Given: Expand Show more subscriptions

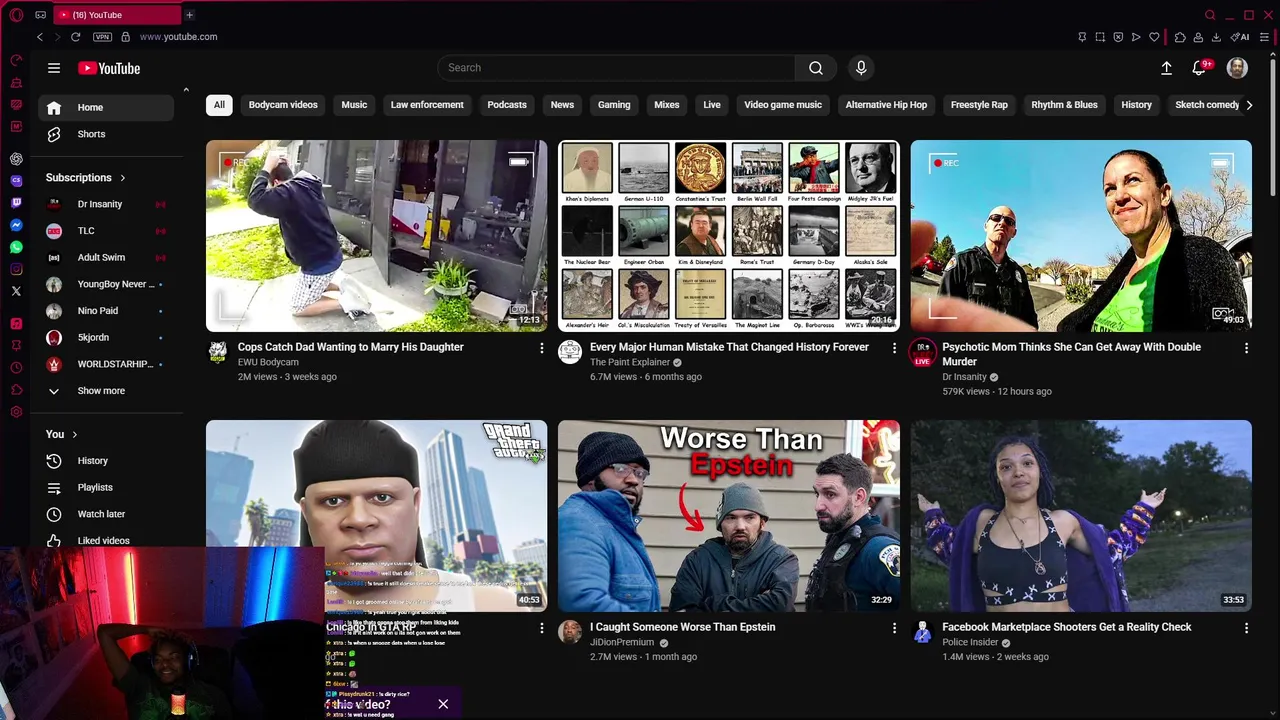Looking at the screenshot, I should click(101, 391).
